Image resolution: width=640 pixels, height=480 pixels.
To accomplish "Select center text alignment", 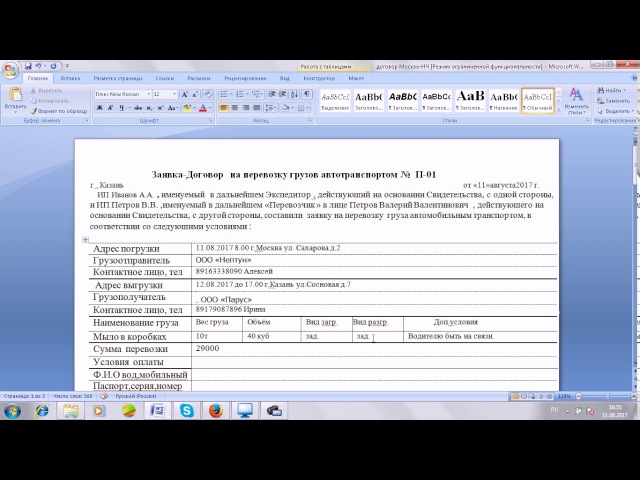I will tap(235, 108).
